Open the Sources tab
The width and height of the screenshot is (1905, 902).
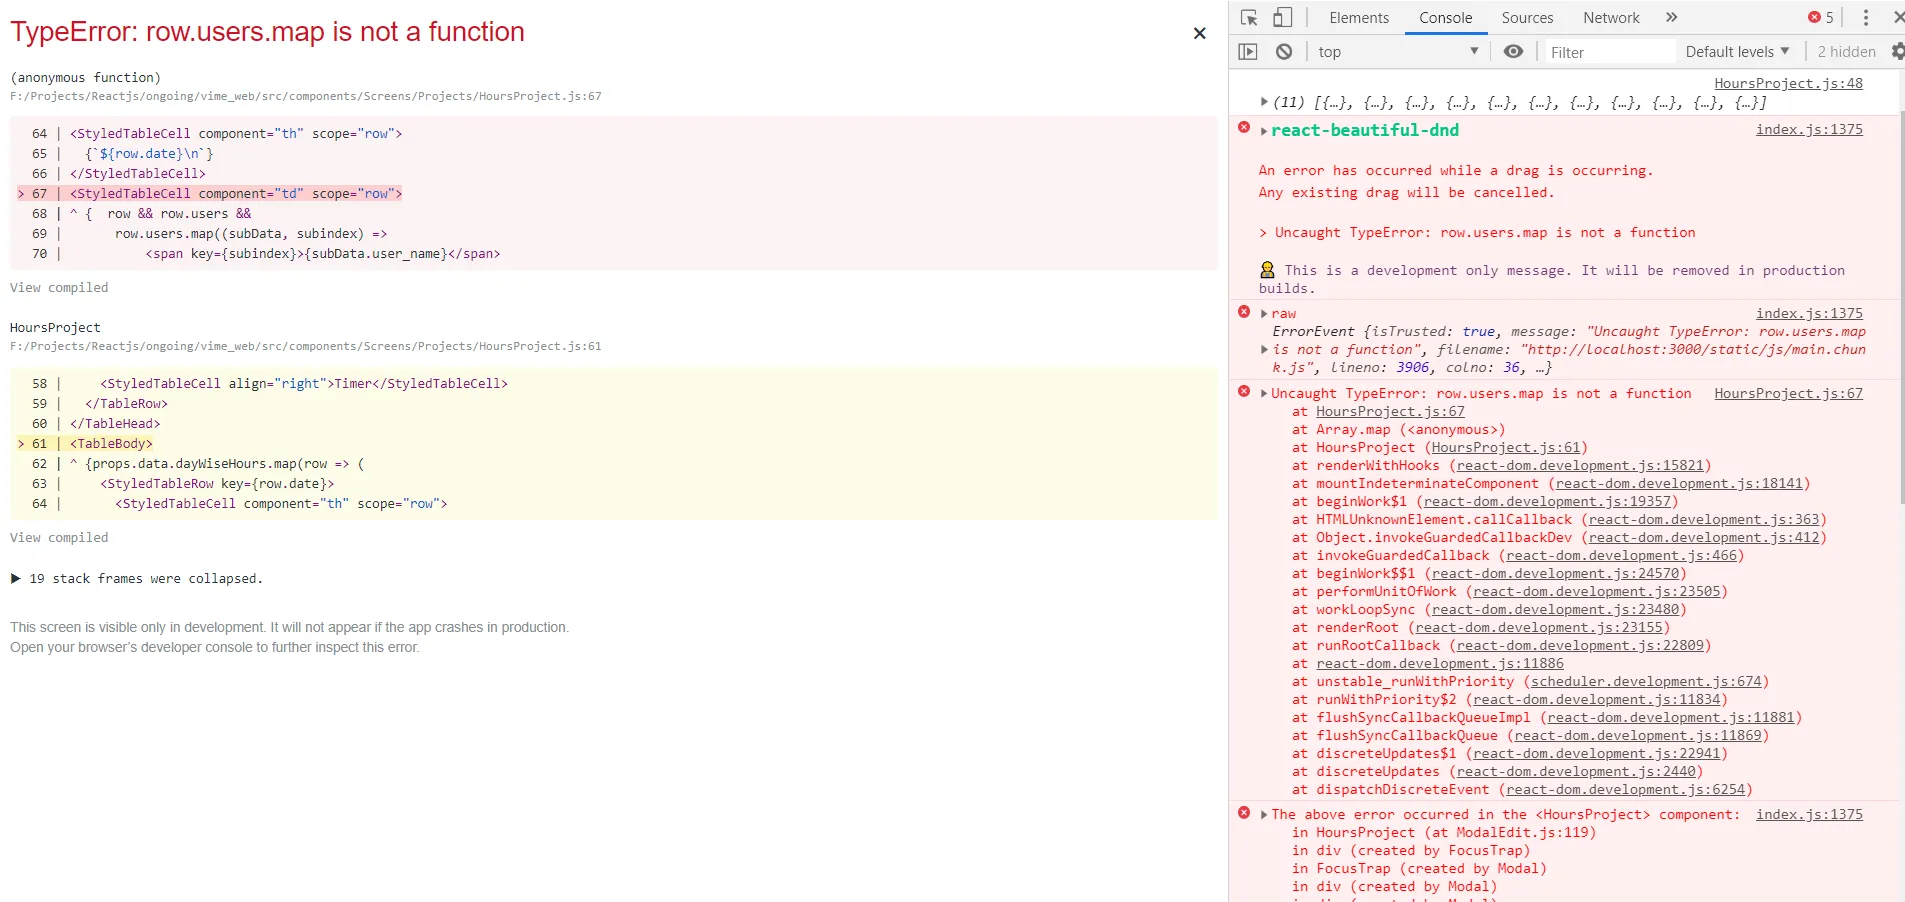click(x=1527, y=18)
